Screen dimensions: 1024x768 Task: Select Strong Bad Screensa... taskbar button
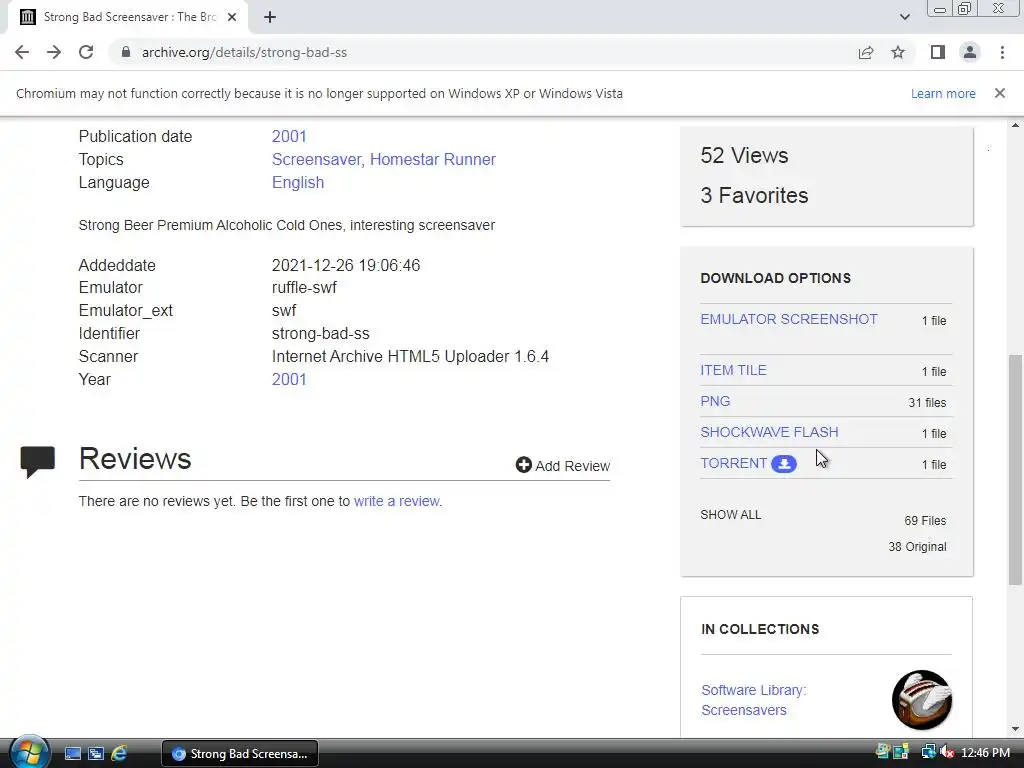(240, 754)
